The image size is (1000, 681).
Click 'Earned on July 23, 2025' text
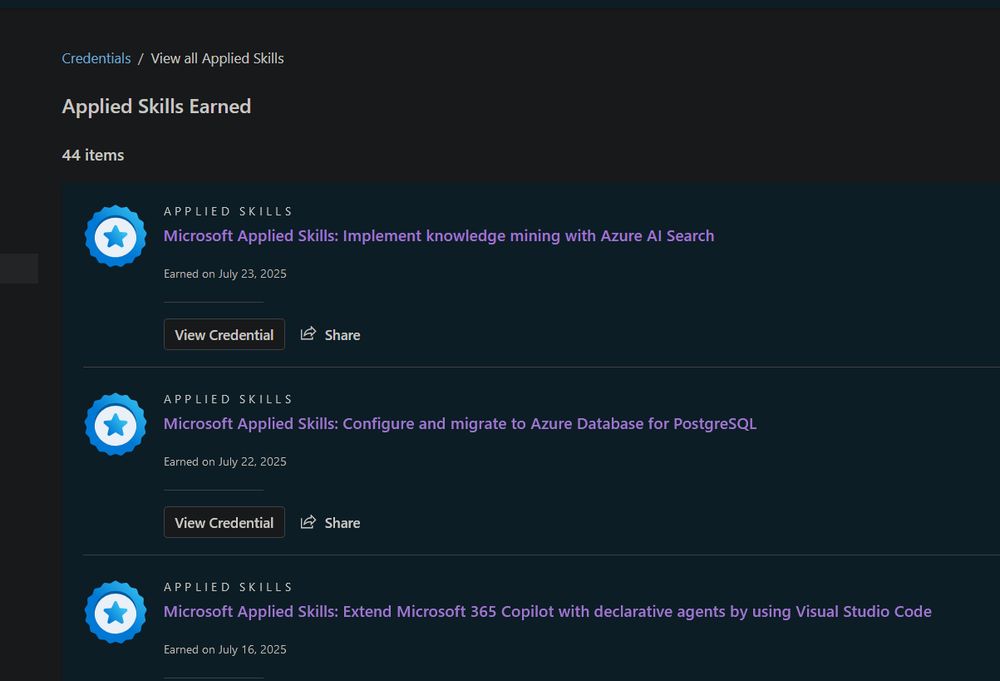[x=225, y=274]
